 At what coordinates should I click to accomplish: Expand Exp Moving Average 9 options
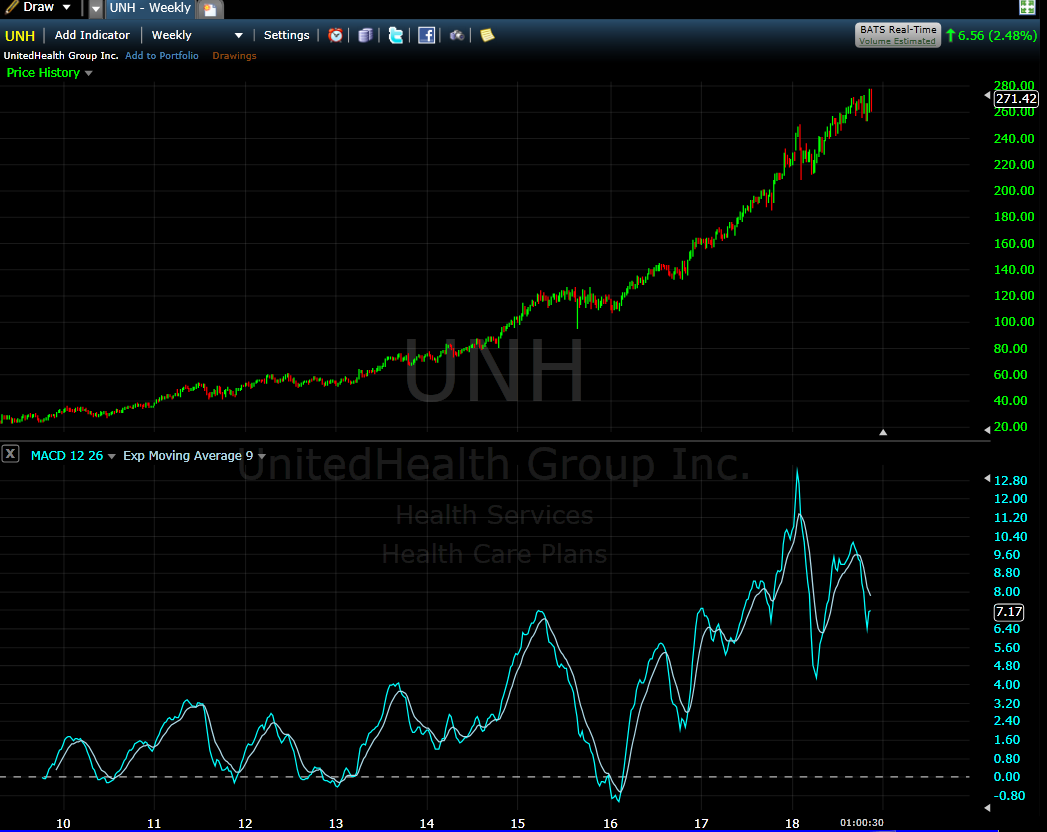point(194,456)
